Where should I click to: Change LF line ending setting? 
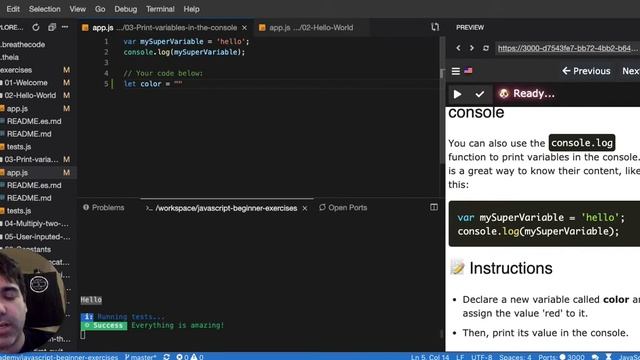(x=460, y=357)
